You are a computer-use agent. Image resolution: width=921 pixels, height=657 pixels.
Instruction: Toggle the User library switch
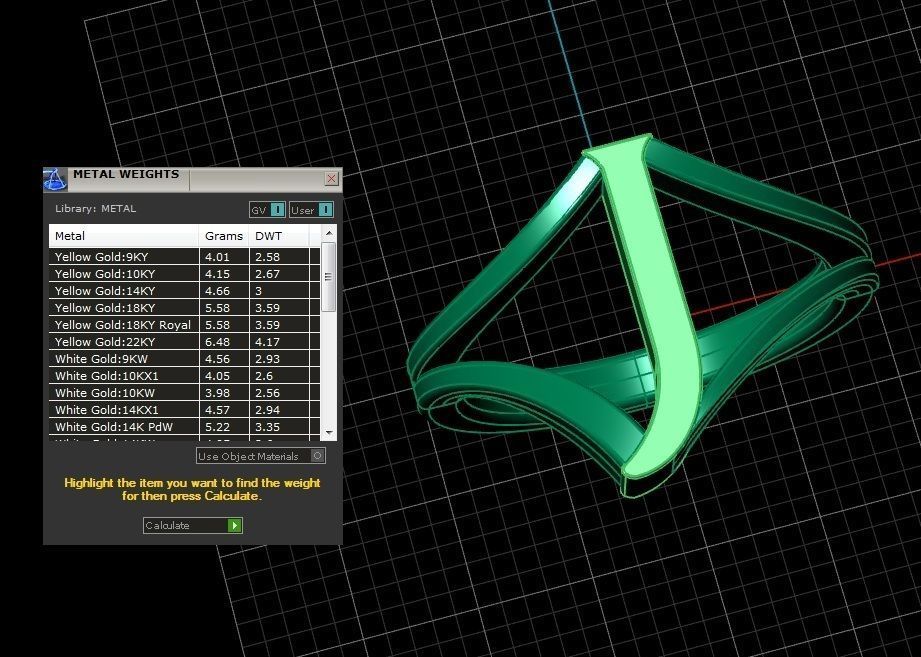point(326,210)
